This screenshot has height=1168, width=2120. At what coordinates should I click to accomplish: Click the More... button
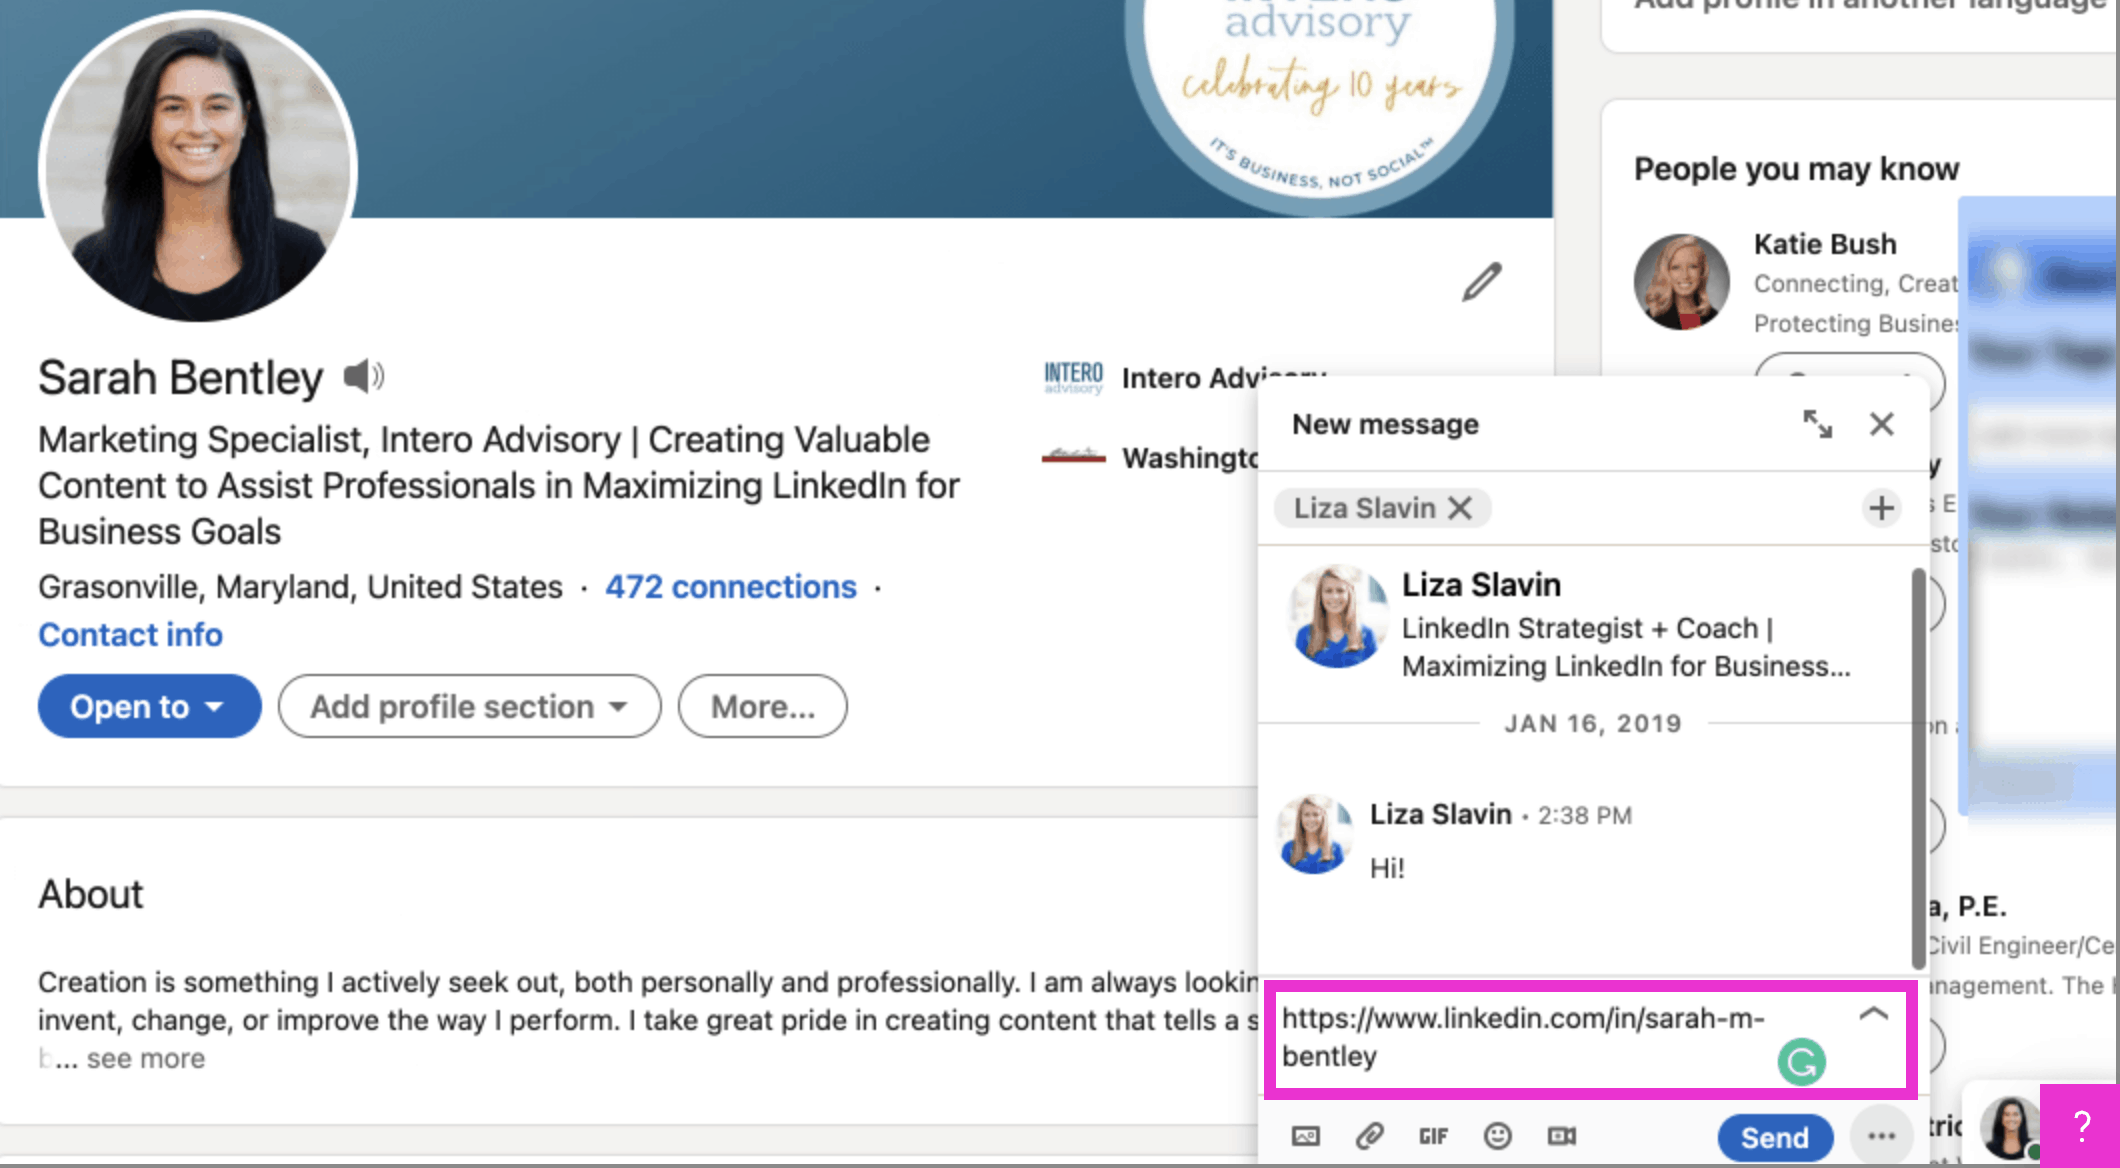[762, 706]
